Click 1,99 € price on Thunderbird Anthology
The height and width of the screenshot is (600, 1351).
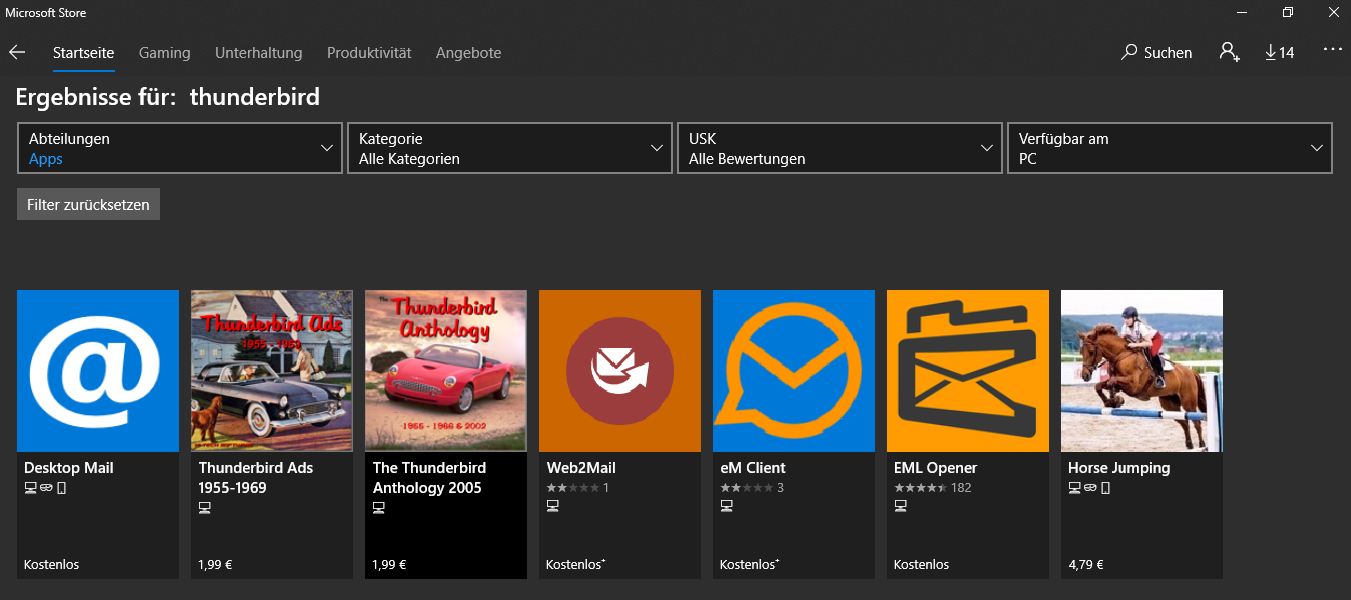pos(389,565)
